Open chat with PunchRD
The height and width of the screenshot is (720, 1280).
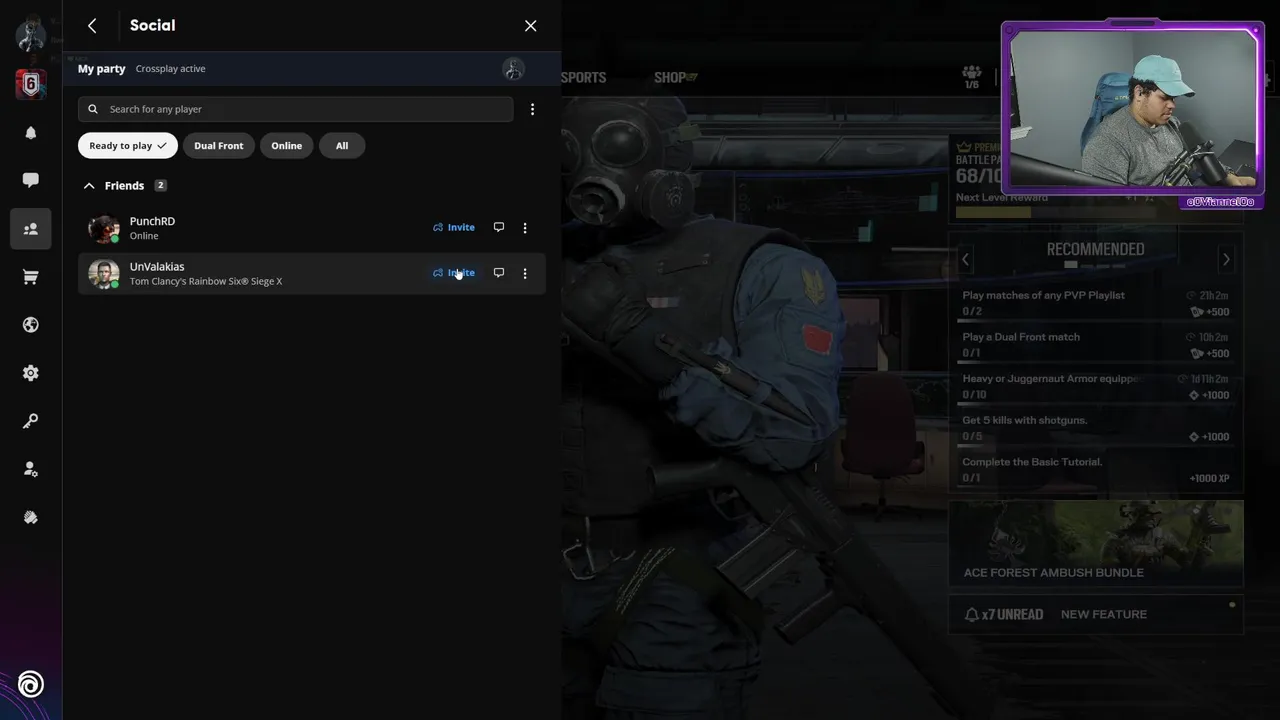[499, 227]
